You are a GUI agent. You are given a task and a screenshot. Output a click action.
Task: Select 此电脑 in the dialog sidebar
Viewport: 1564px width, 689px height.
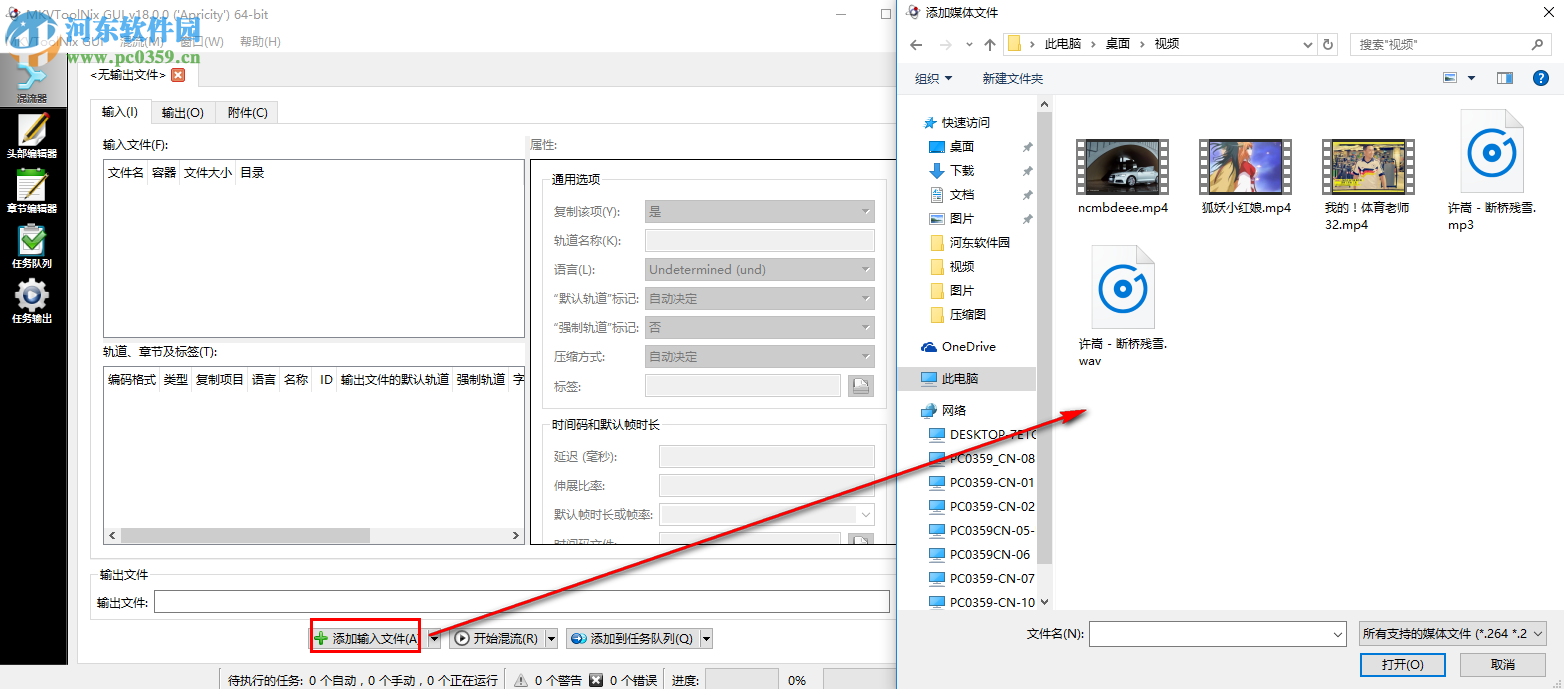tap(958, 377)
